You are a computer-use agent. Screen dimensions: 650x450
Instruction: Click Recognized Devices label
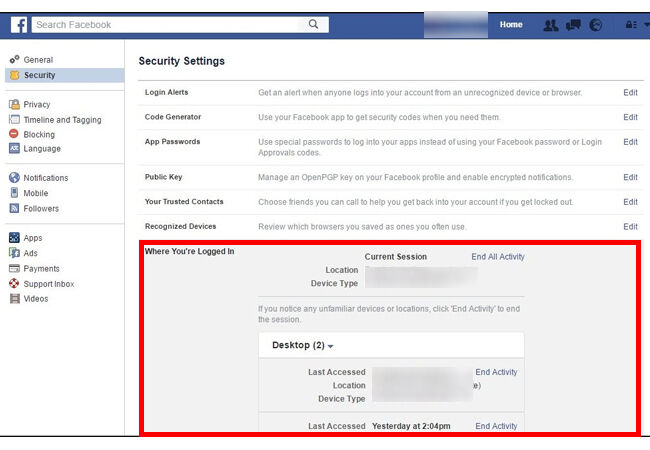point(180,226)
